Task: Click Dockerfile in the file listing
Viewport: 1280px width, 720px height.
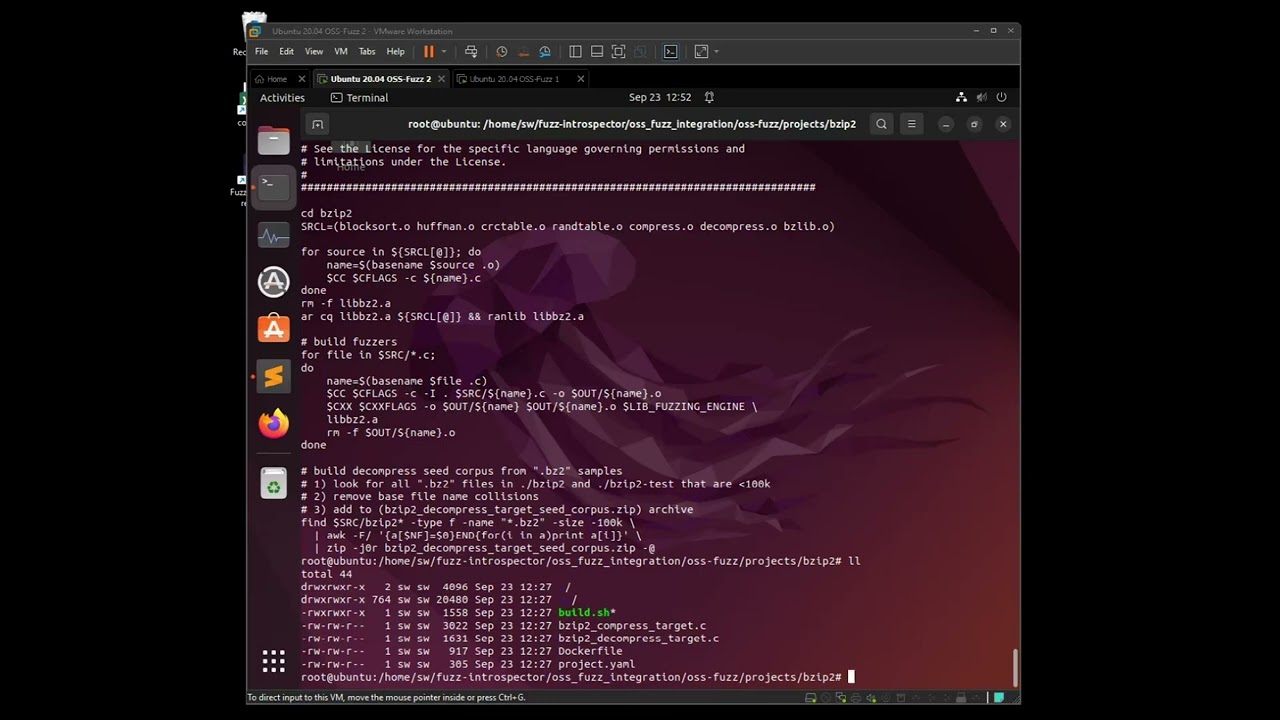Action: (x=590, y=651)
